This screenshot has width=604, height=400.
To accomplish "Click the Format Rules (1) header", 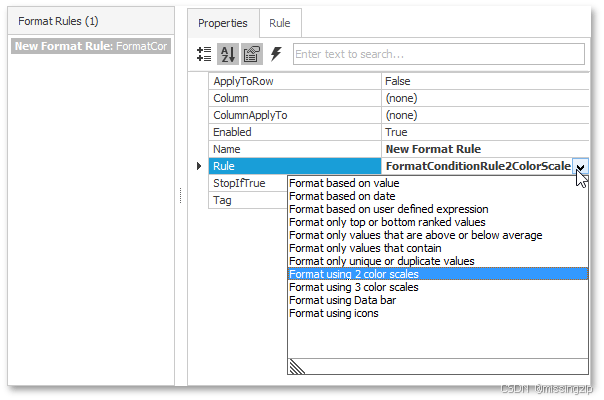I will [x=91, y=21].
